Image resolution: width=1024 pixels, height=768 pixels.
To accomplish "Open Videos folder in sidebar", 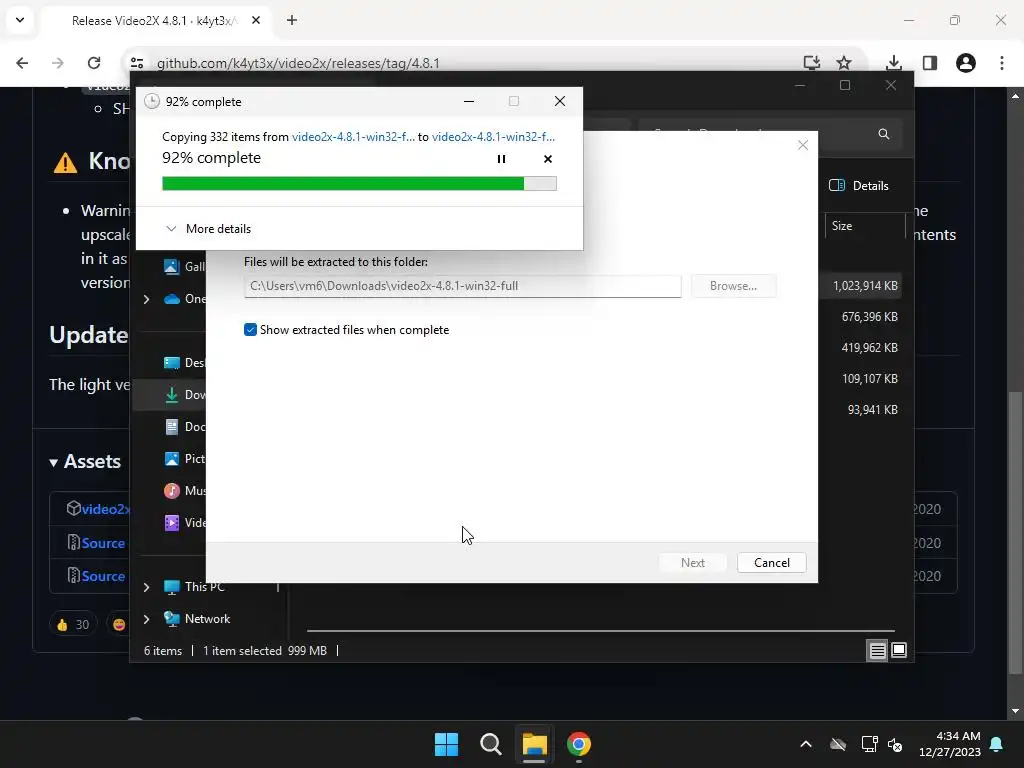I will (185, 522).
